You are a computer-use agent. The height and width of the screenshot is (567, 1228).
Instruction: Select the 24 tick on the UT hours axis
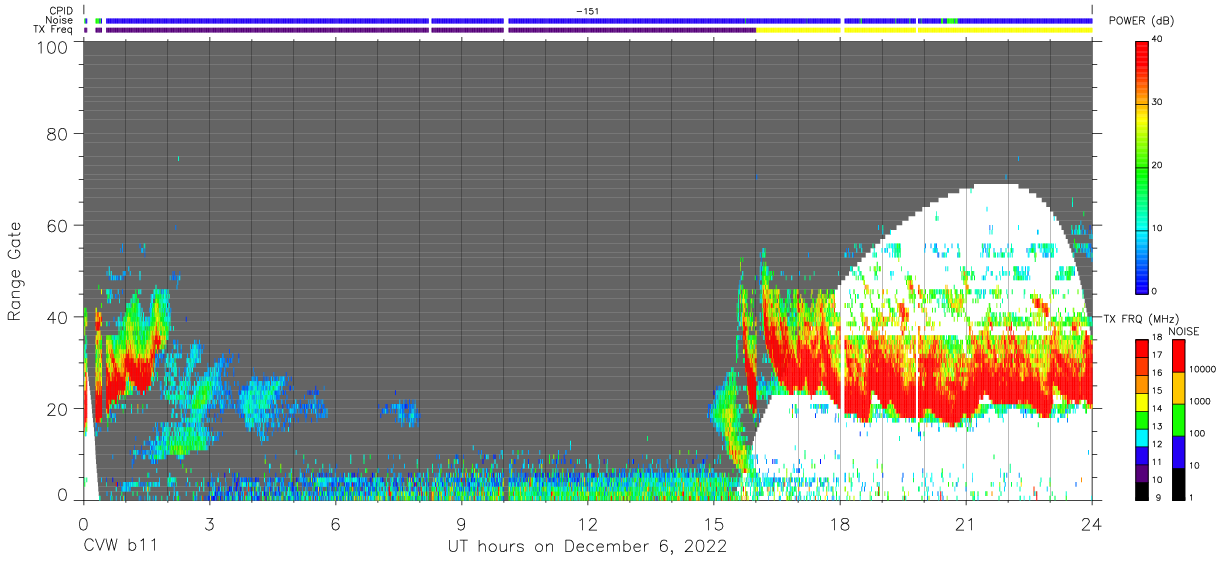(1091, 524)
